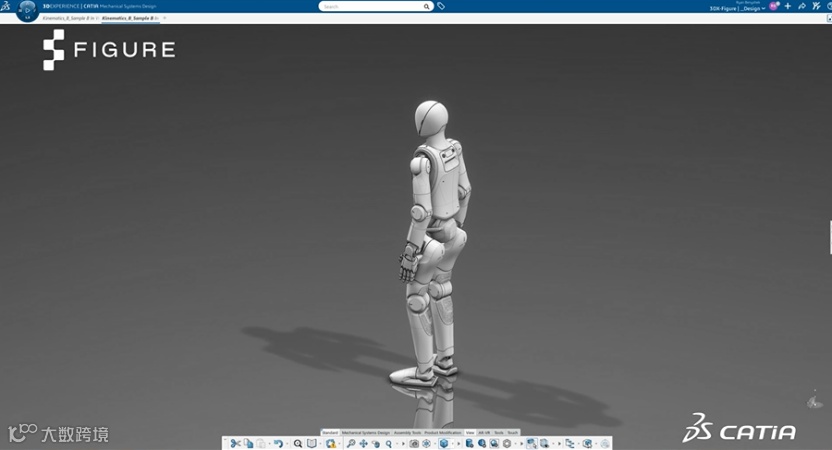Click the camera capture icon

pyautogui.click(x=414, y=444)
